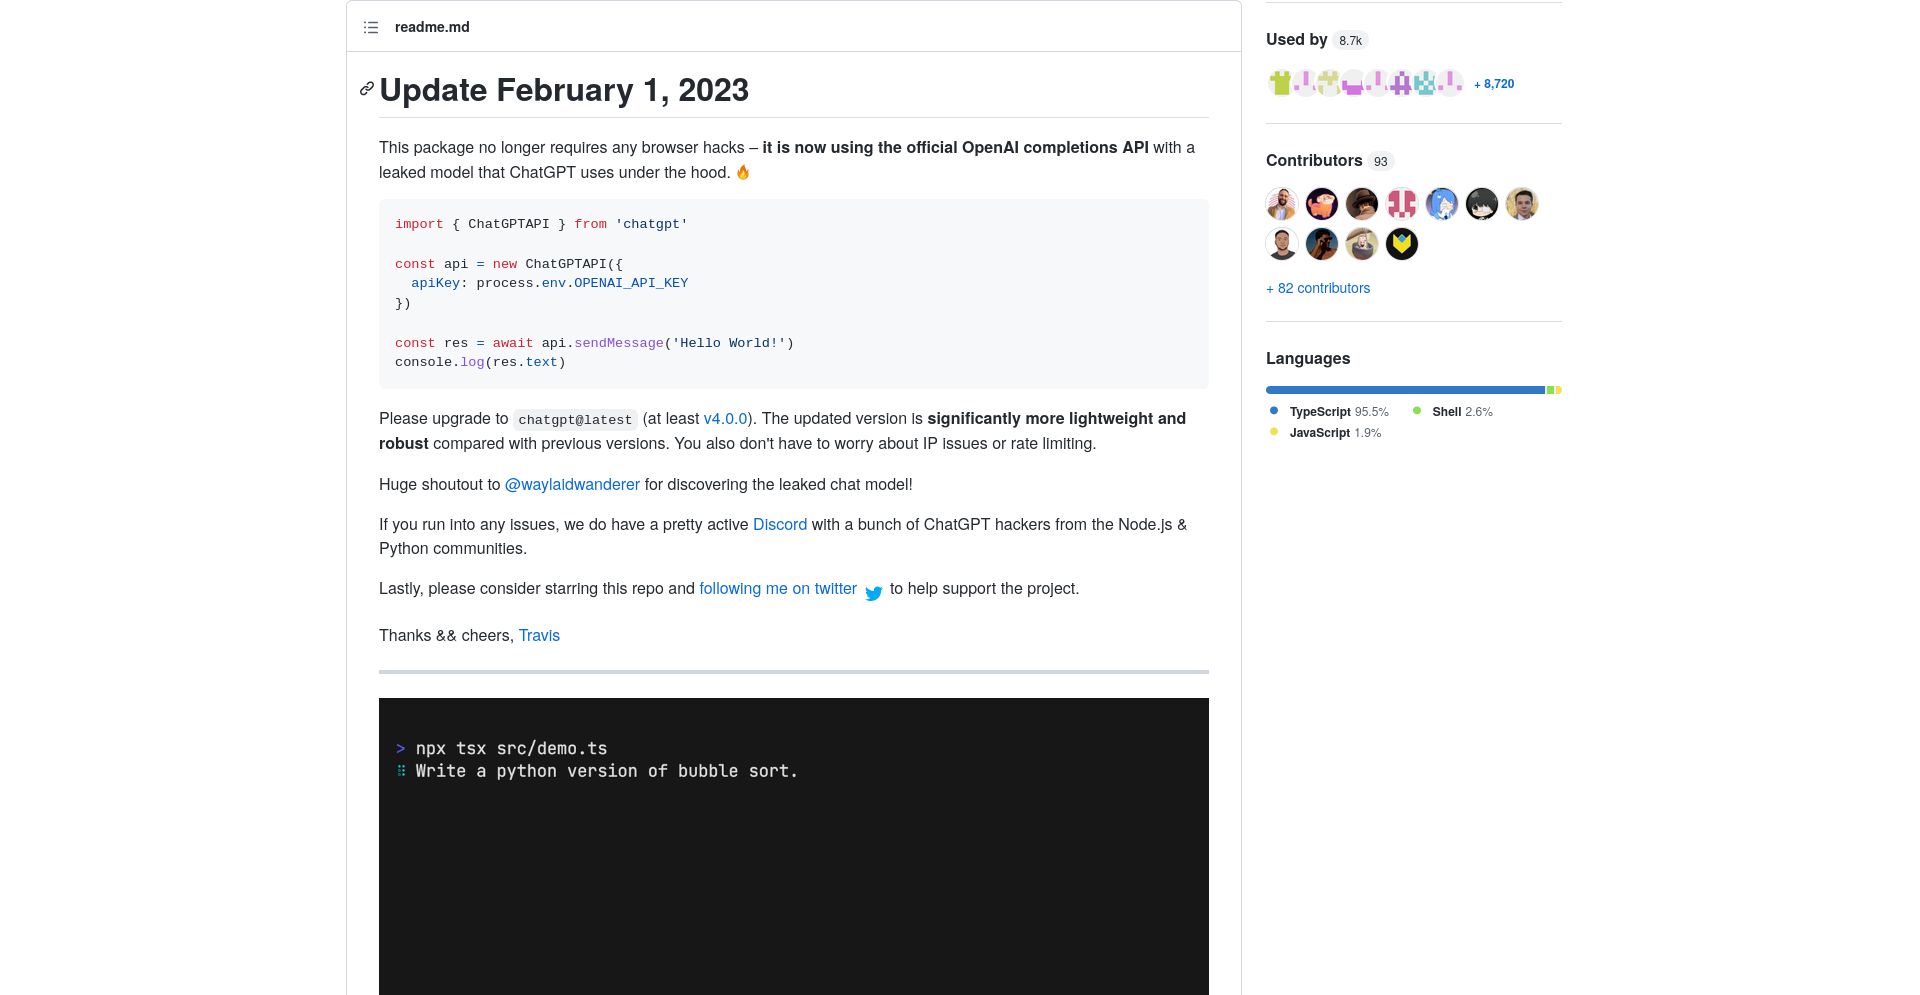
Task: Open the Contributors heading link
Action: (1314, 160)
